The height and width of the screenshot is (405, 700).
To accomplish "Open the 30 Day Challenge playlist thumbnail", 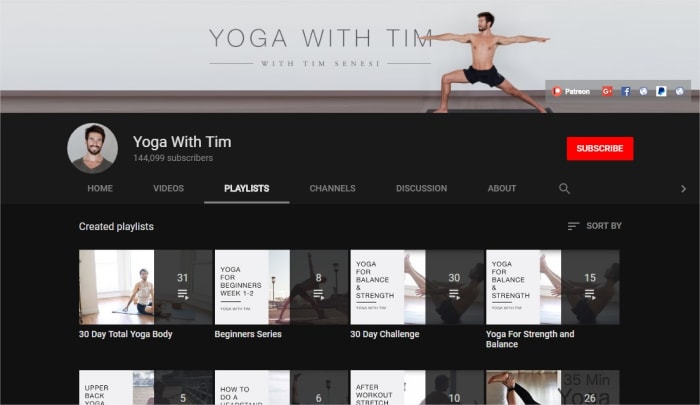I will point(417,287).
